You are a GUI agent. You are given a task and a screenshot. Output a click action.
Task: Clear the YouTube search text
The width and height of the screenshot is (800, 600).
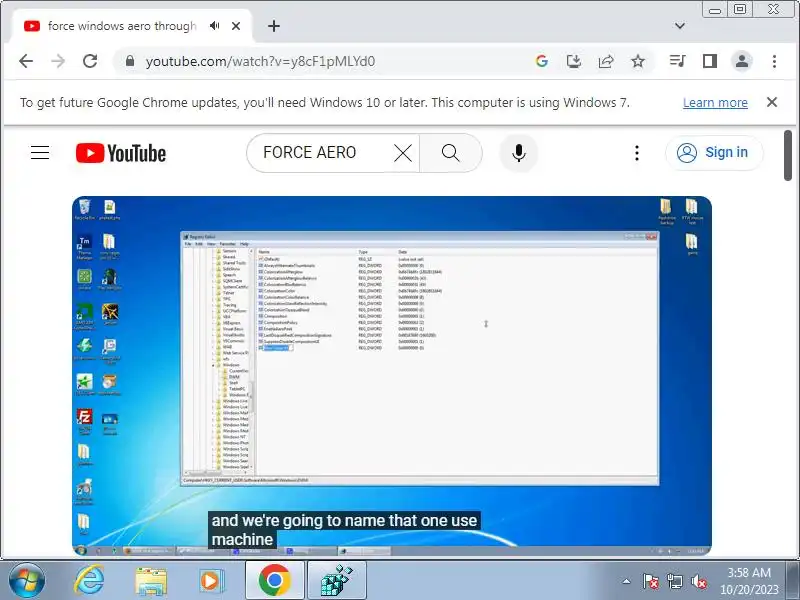tap(403, 153)
